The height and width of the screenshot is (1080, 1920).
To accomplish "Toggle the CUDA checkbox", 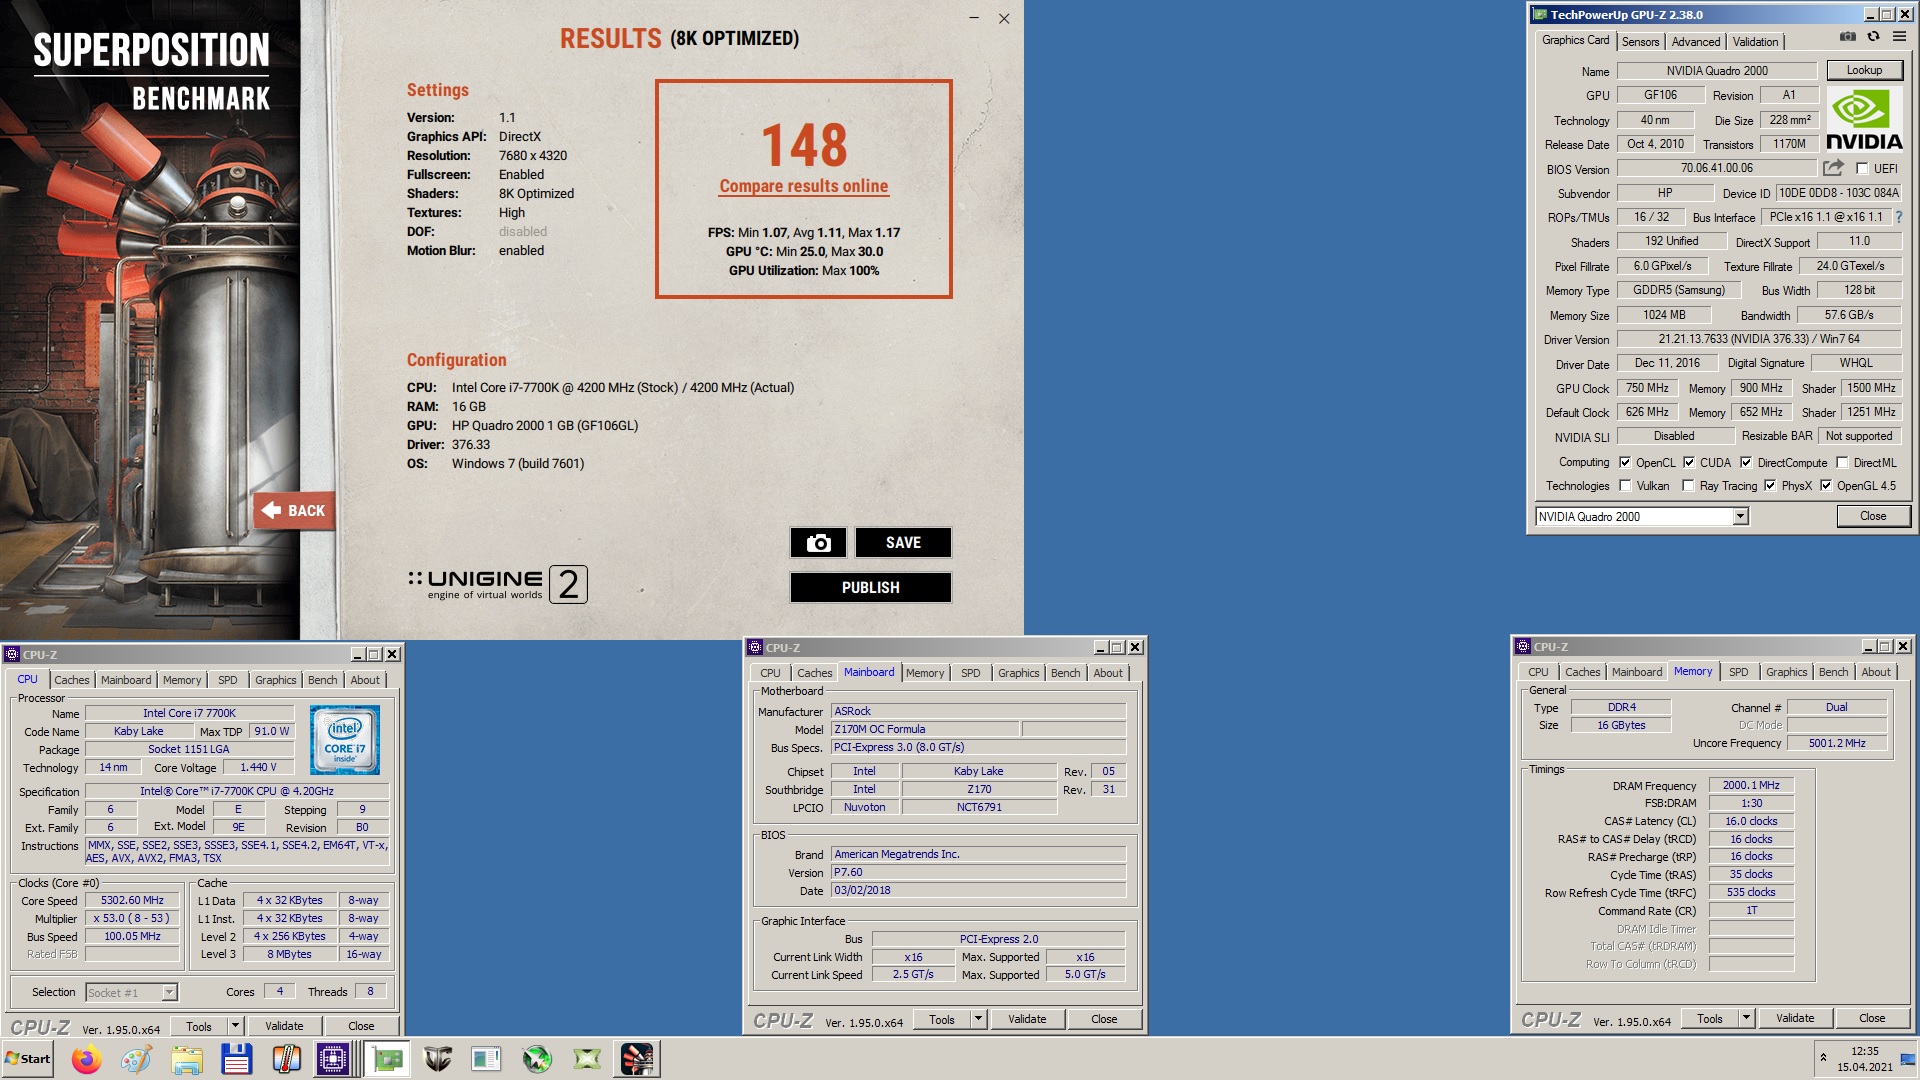I will [1689, 462].
